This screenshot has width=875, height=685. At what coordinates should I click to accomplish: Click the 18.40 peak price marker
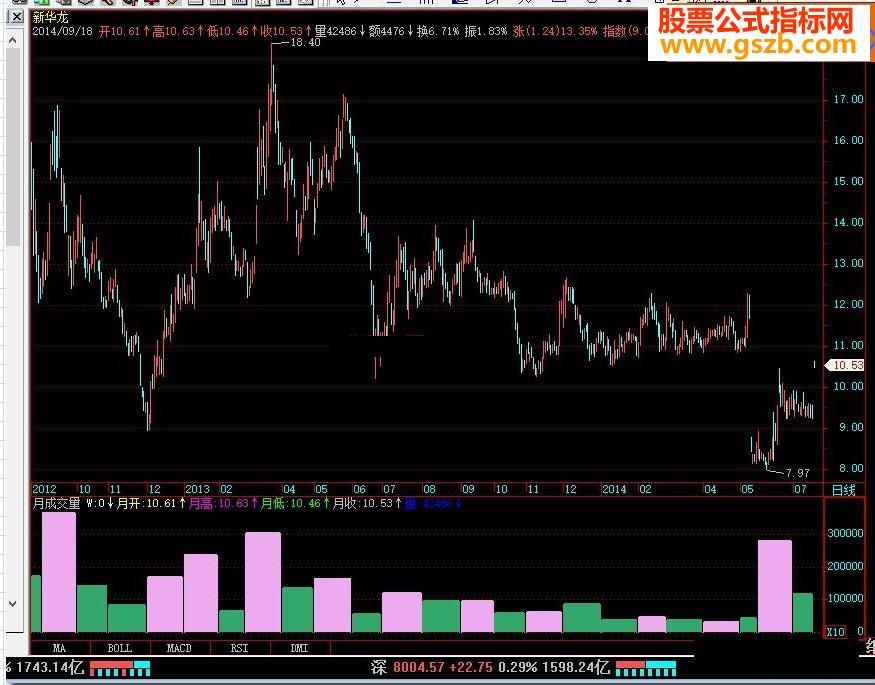305,42
